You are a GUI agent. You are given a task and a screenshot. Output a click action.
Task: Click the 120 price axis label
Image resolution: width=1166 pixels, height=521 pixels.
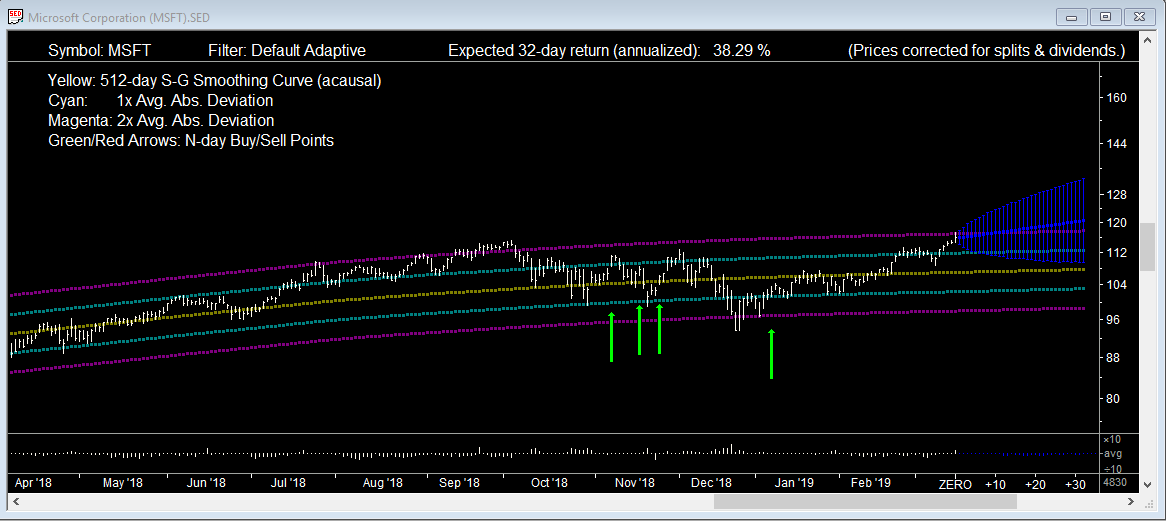click(1118, 222)
